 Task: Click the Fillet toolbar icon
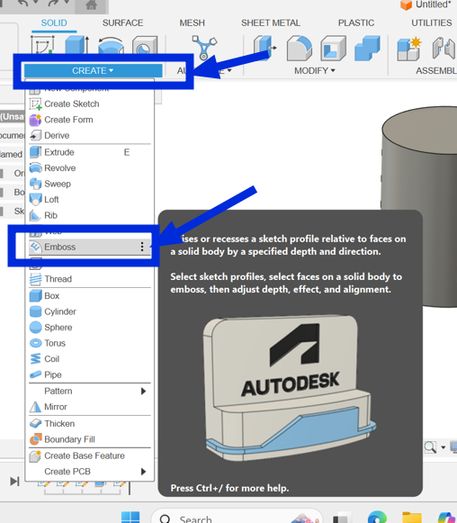299,48
